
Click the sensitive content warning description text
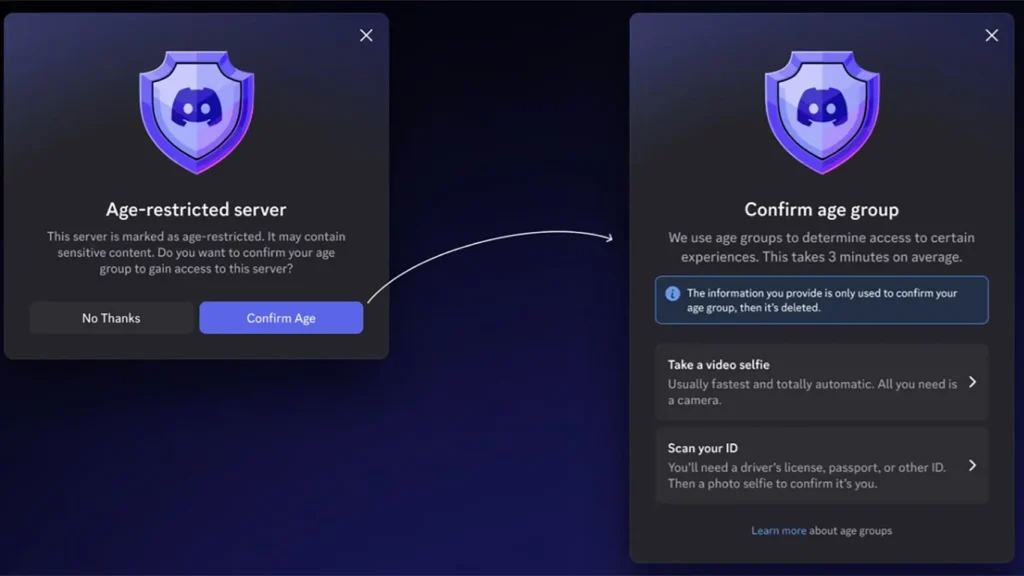[196, 252]
